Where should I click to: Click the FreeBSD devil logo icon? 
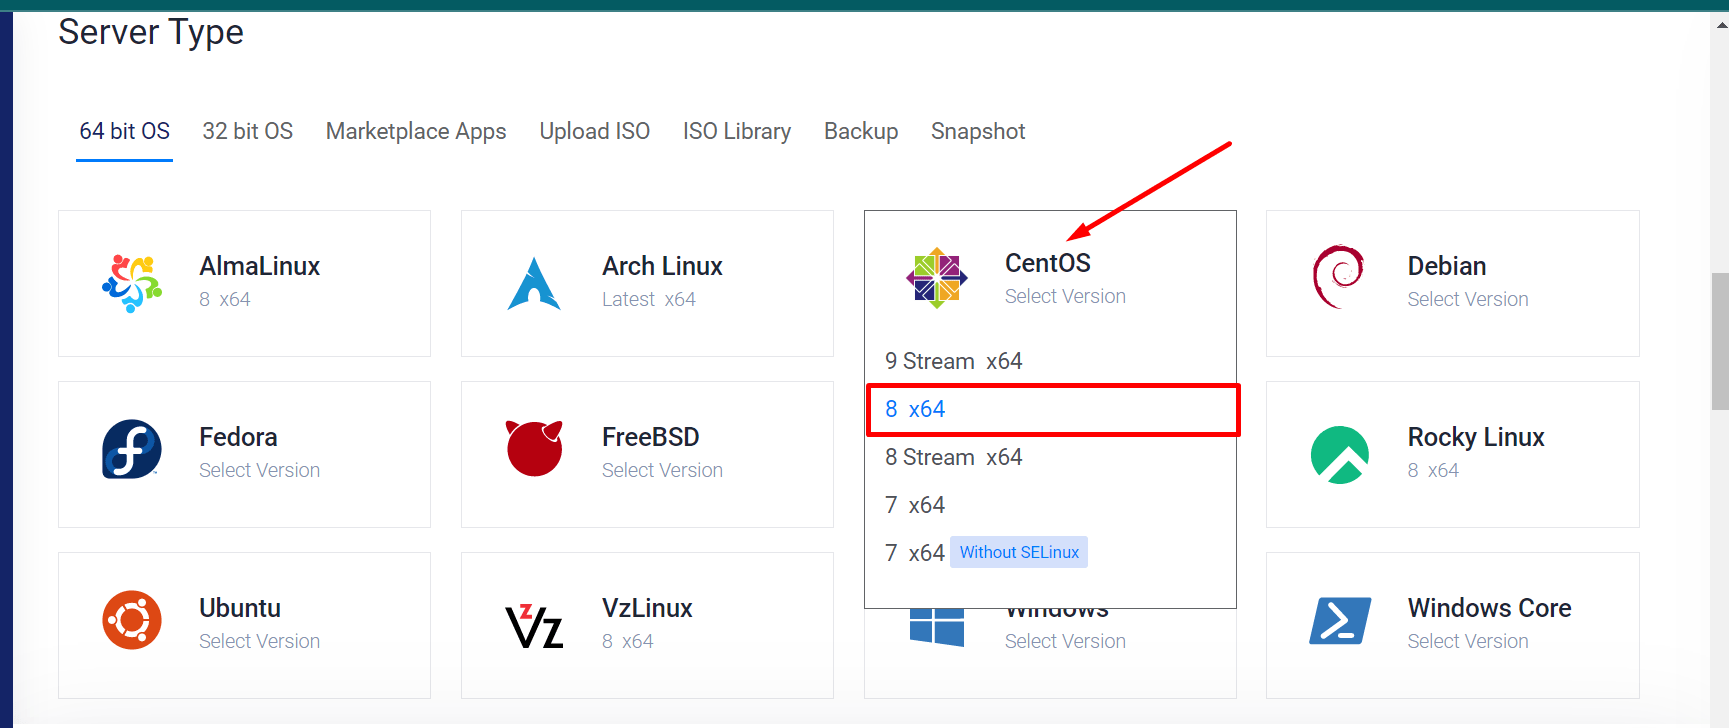[534, 449]
